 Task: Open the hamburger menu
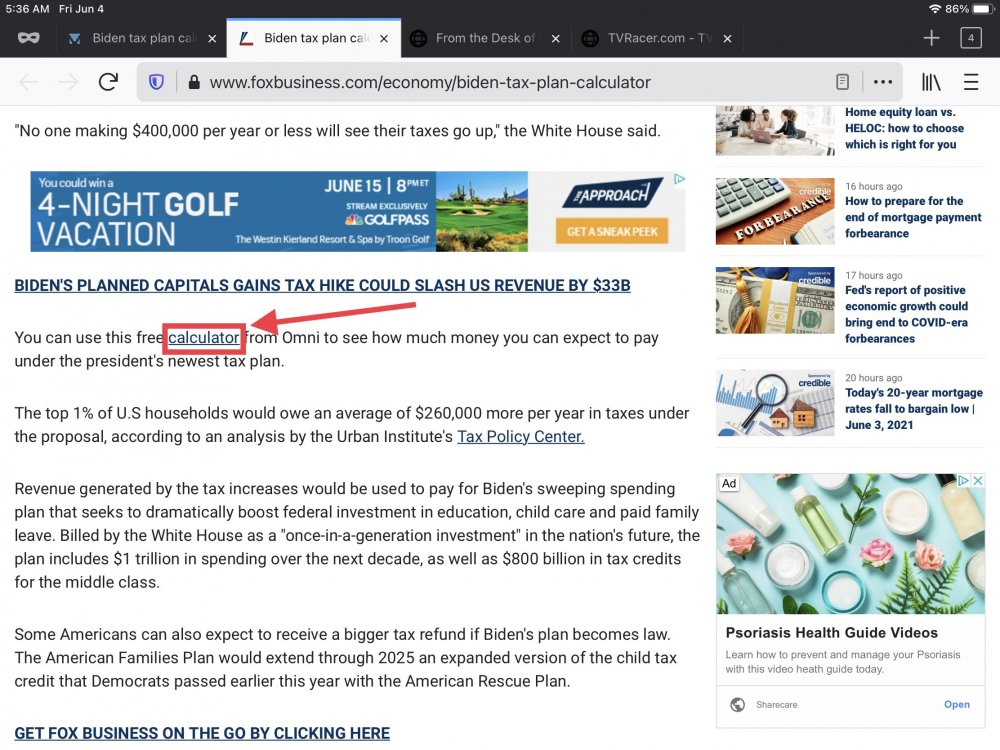(x=971, y=82)
